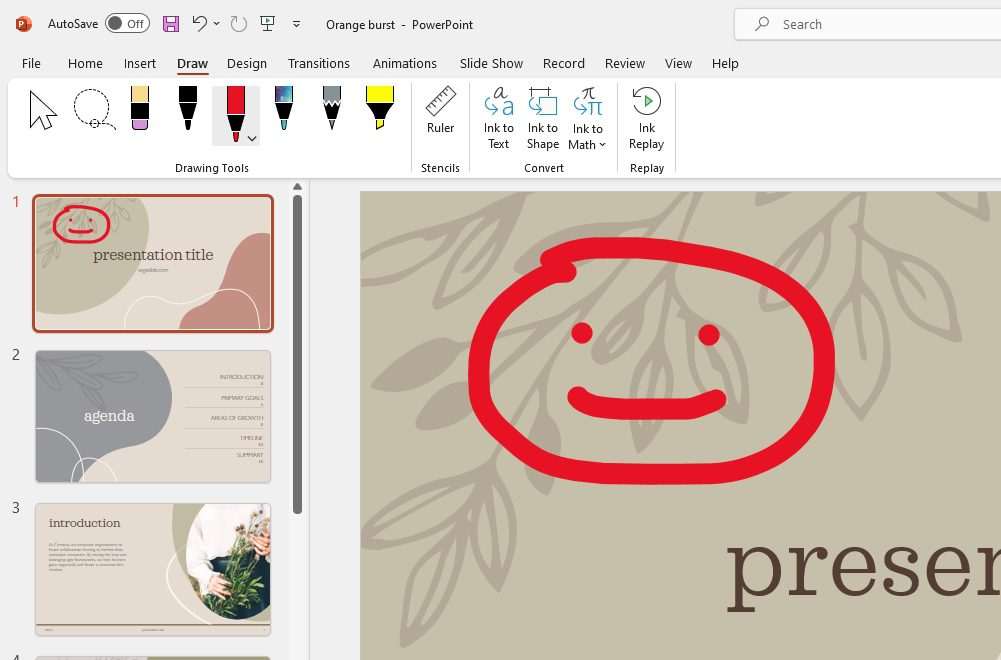This screenshot has height=660, width=1001.
Task: Convert Ink to Shape
Action: (x=543, y=119)
